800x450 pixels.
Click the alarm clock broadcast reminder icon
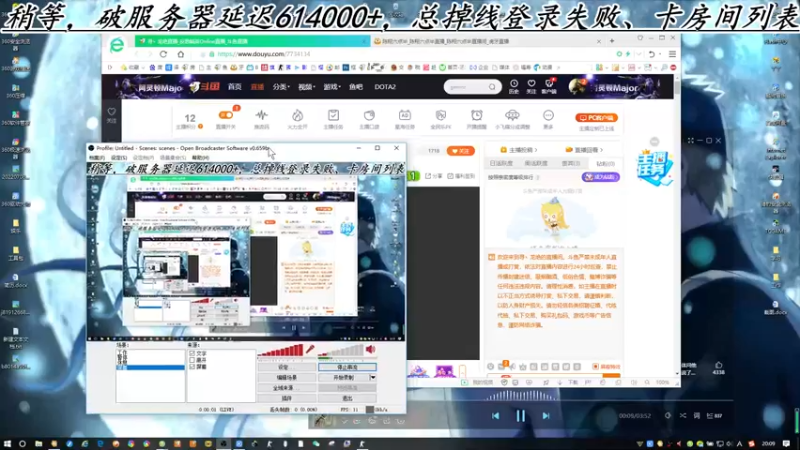(x=477, y=115)
